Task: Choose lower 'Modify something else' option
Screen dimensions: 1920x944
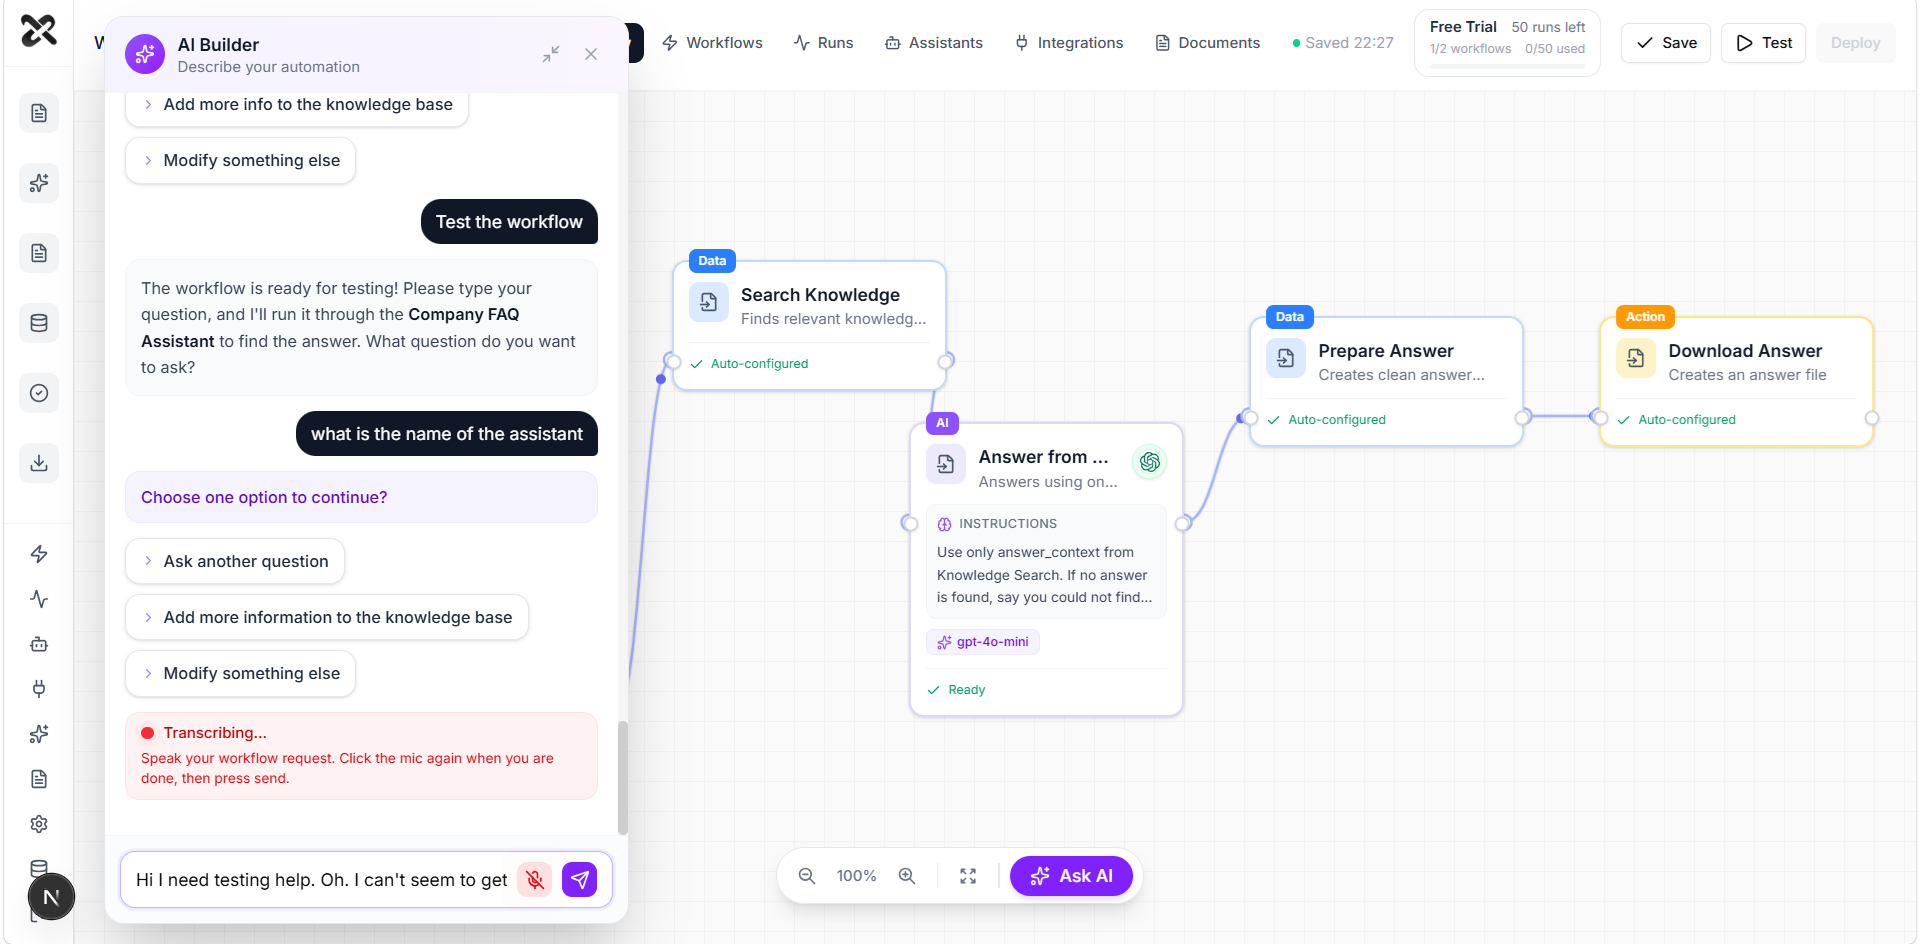Action: pyautogui.click(x=241, y=673)
